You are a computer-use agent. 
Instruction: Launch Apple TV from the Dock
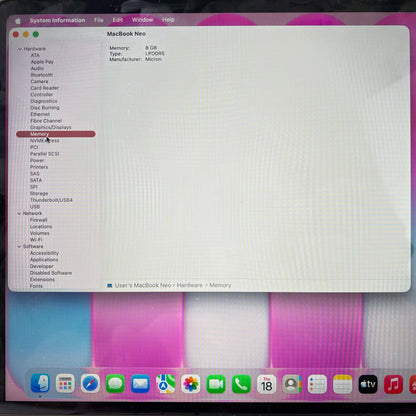click(368, 384)
